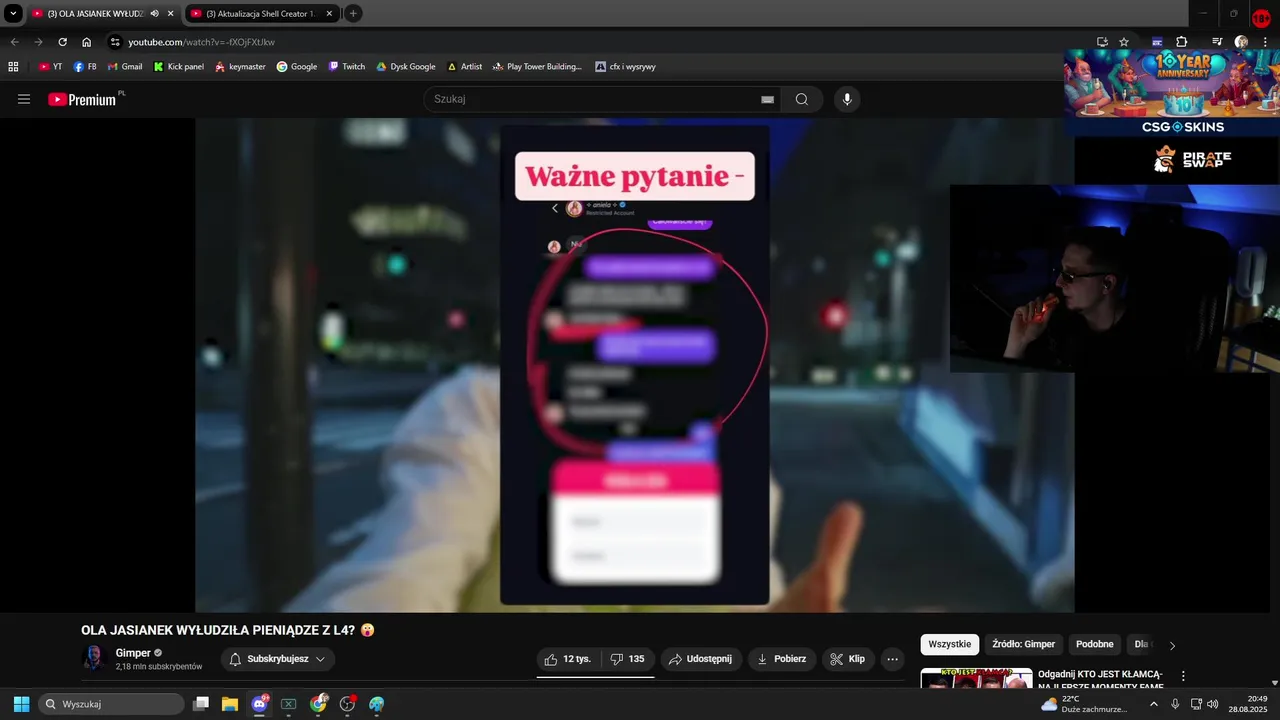Open the Kick panel bookmark
1280x720 pixels.
(x=178, y=67)
